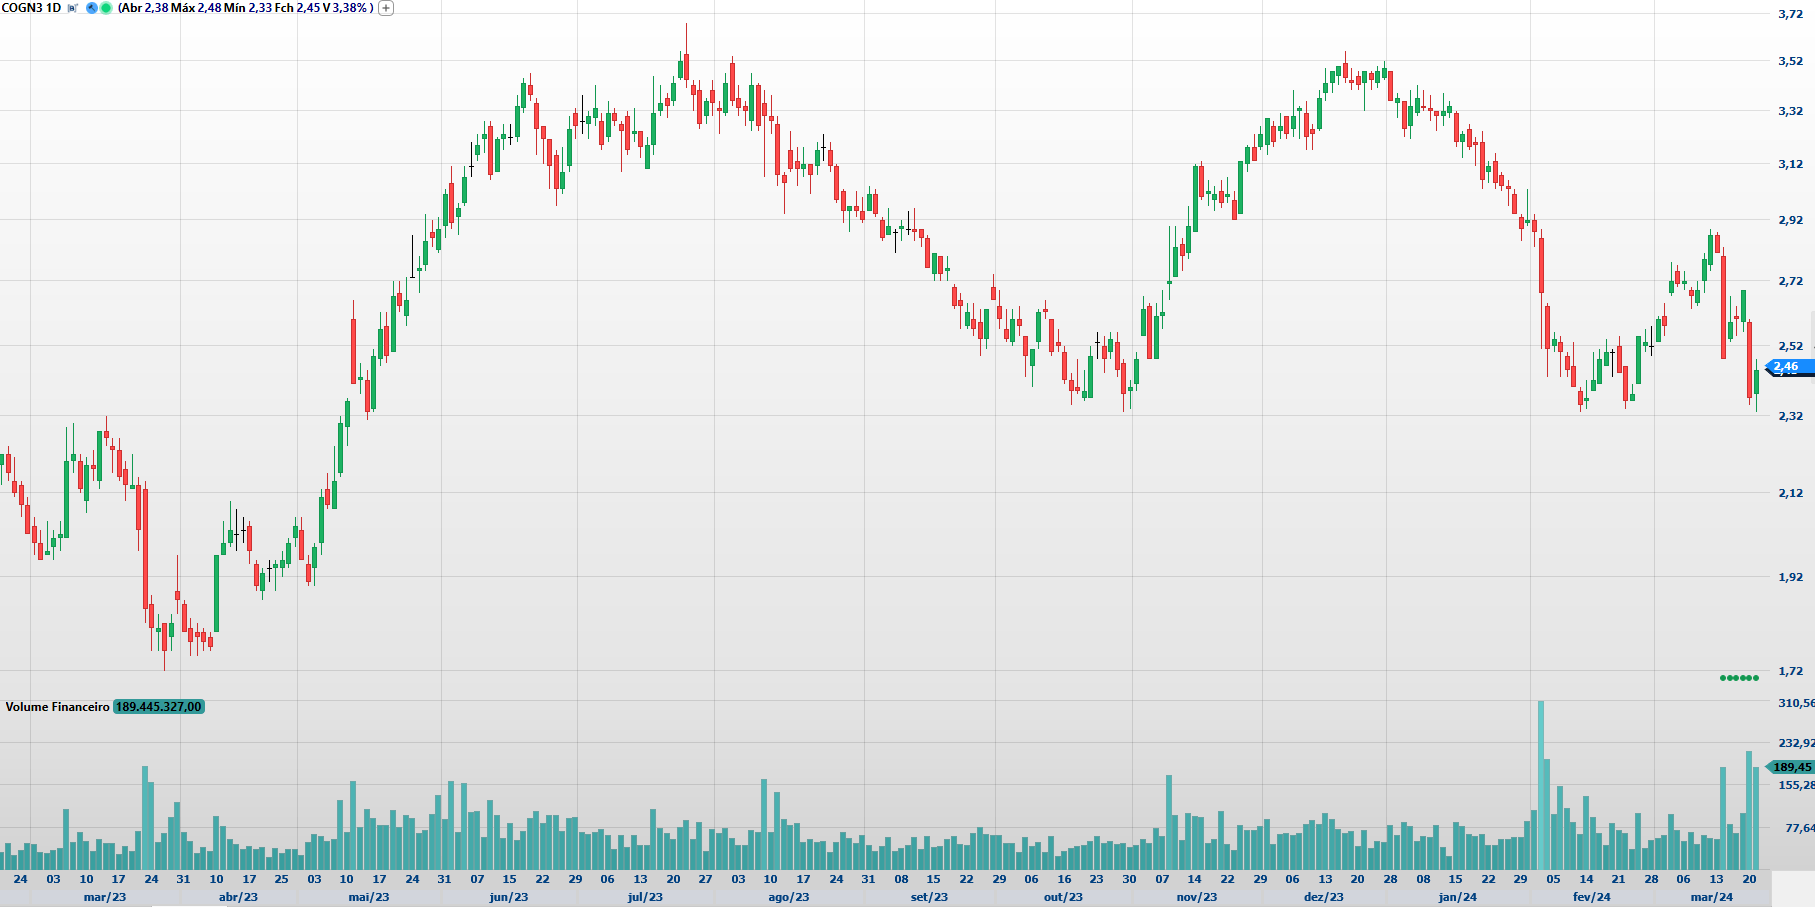Select the jul/23 month on time axis
Image resolution: width=1815 pixels, height=907 pixels.
645,897
